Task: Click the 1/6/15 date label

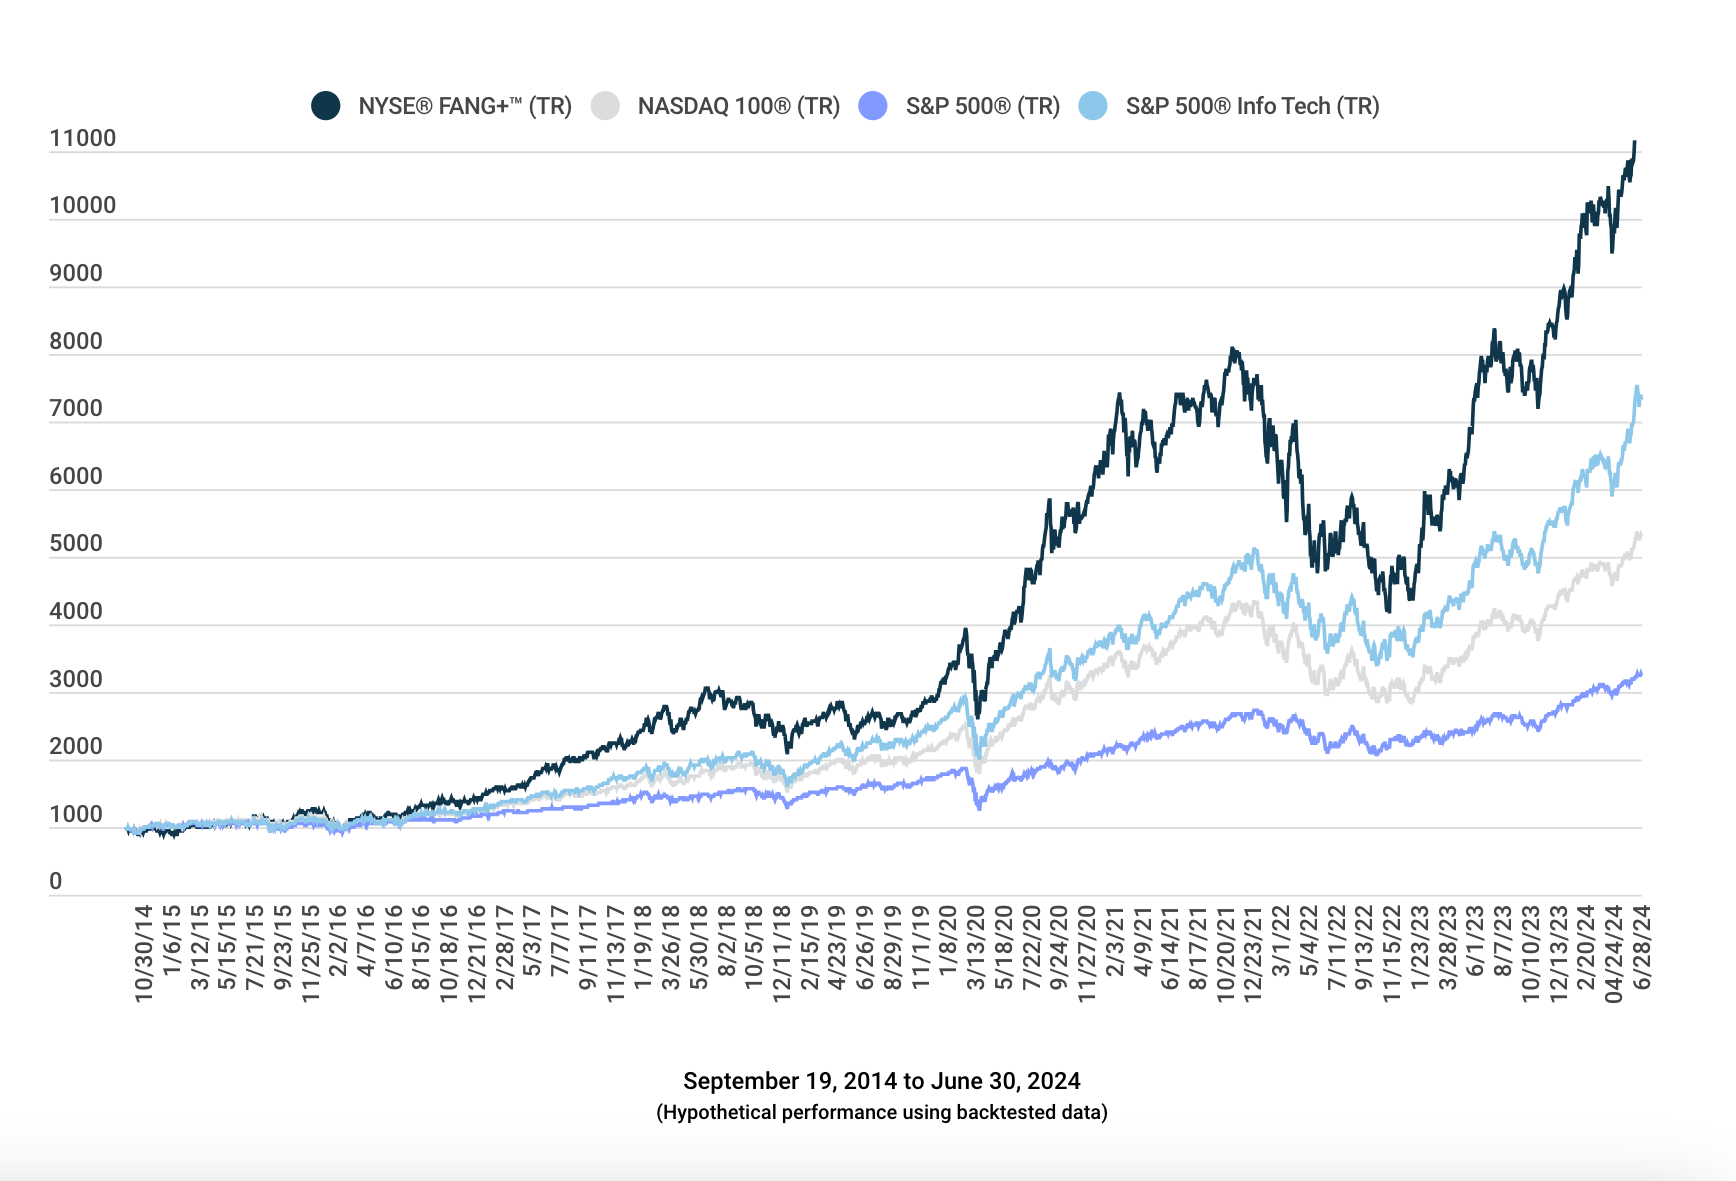Action: (172, 941)
